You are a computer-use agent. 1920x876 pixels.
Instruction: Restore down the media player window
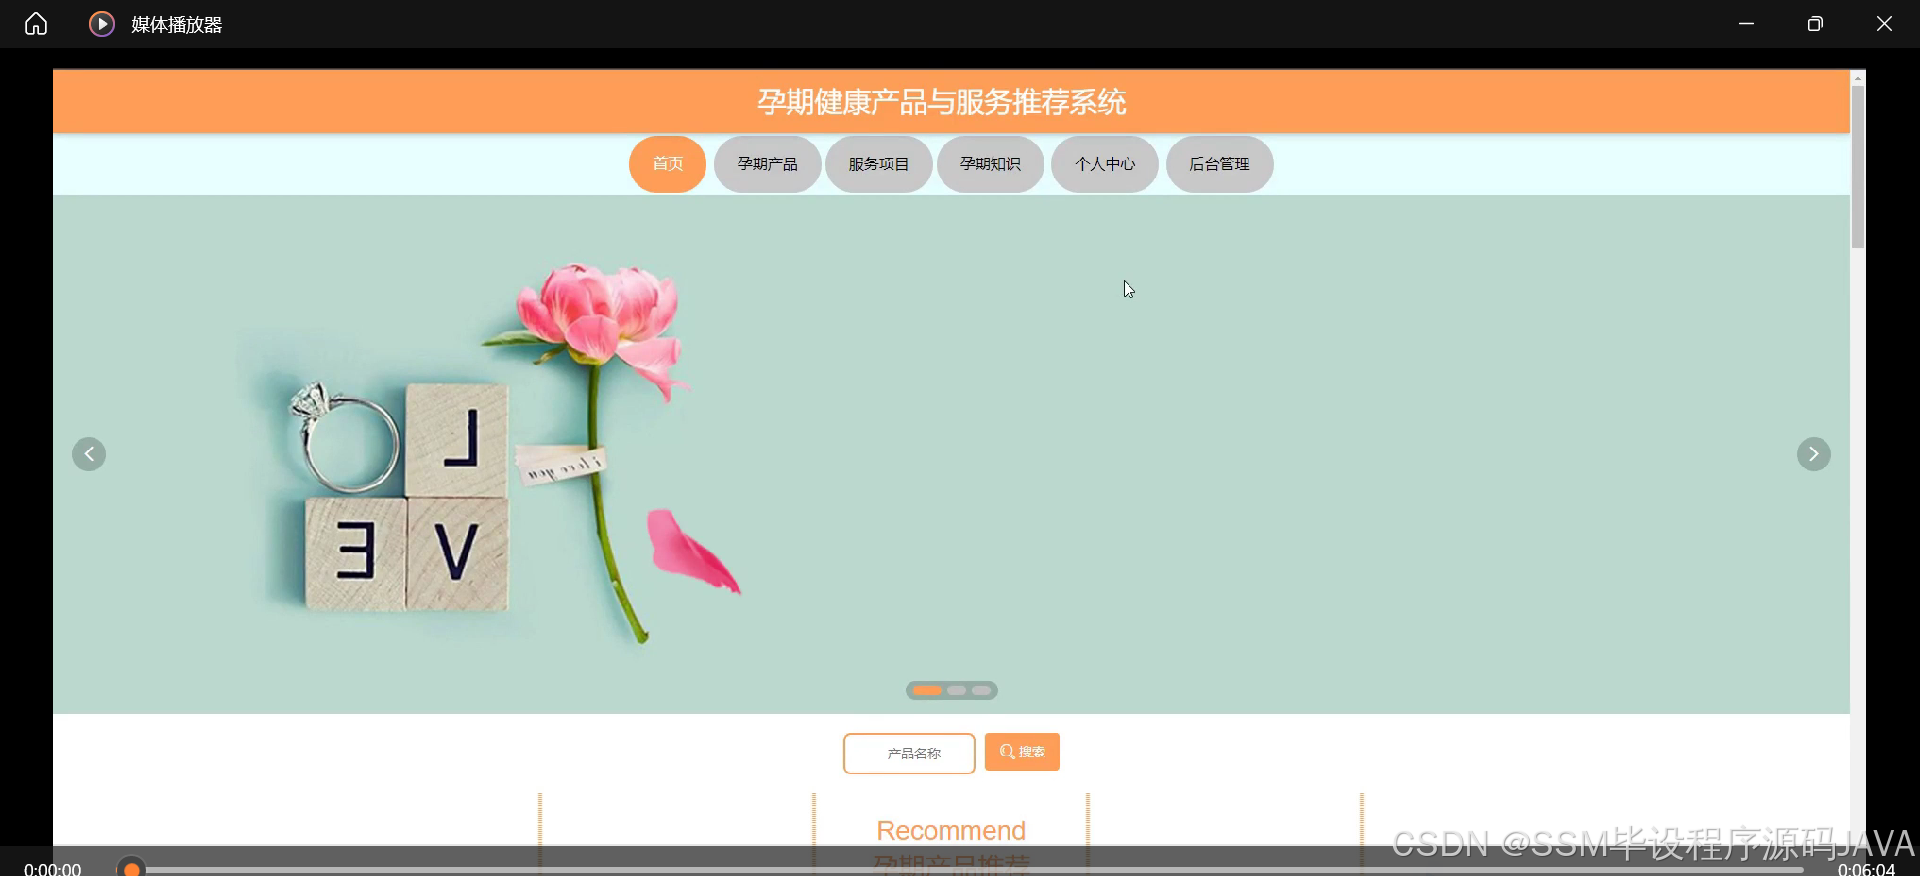[1815, 24]
